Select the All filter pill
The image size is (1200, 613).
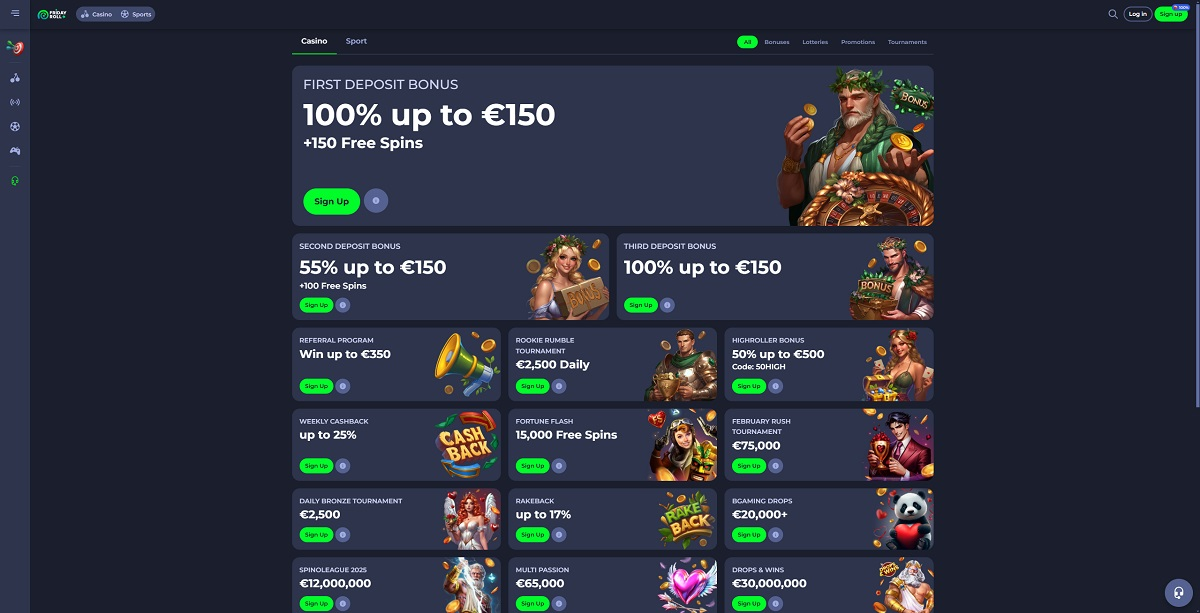pos(747,42)
